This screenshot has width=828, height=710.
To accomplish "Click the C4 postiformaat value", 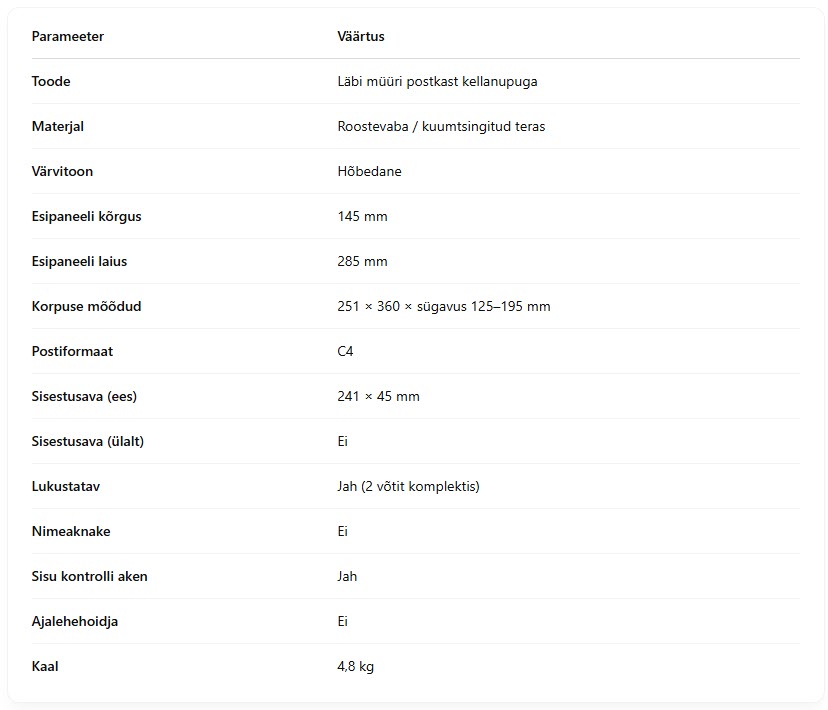I will click(x=345, y=351).
